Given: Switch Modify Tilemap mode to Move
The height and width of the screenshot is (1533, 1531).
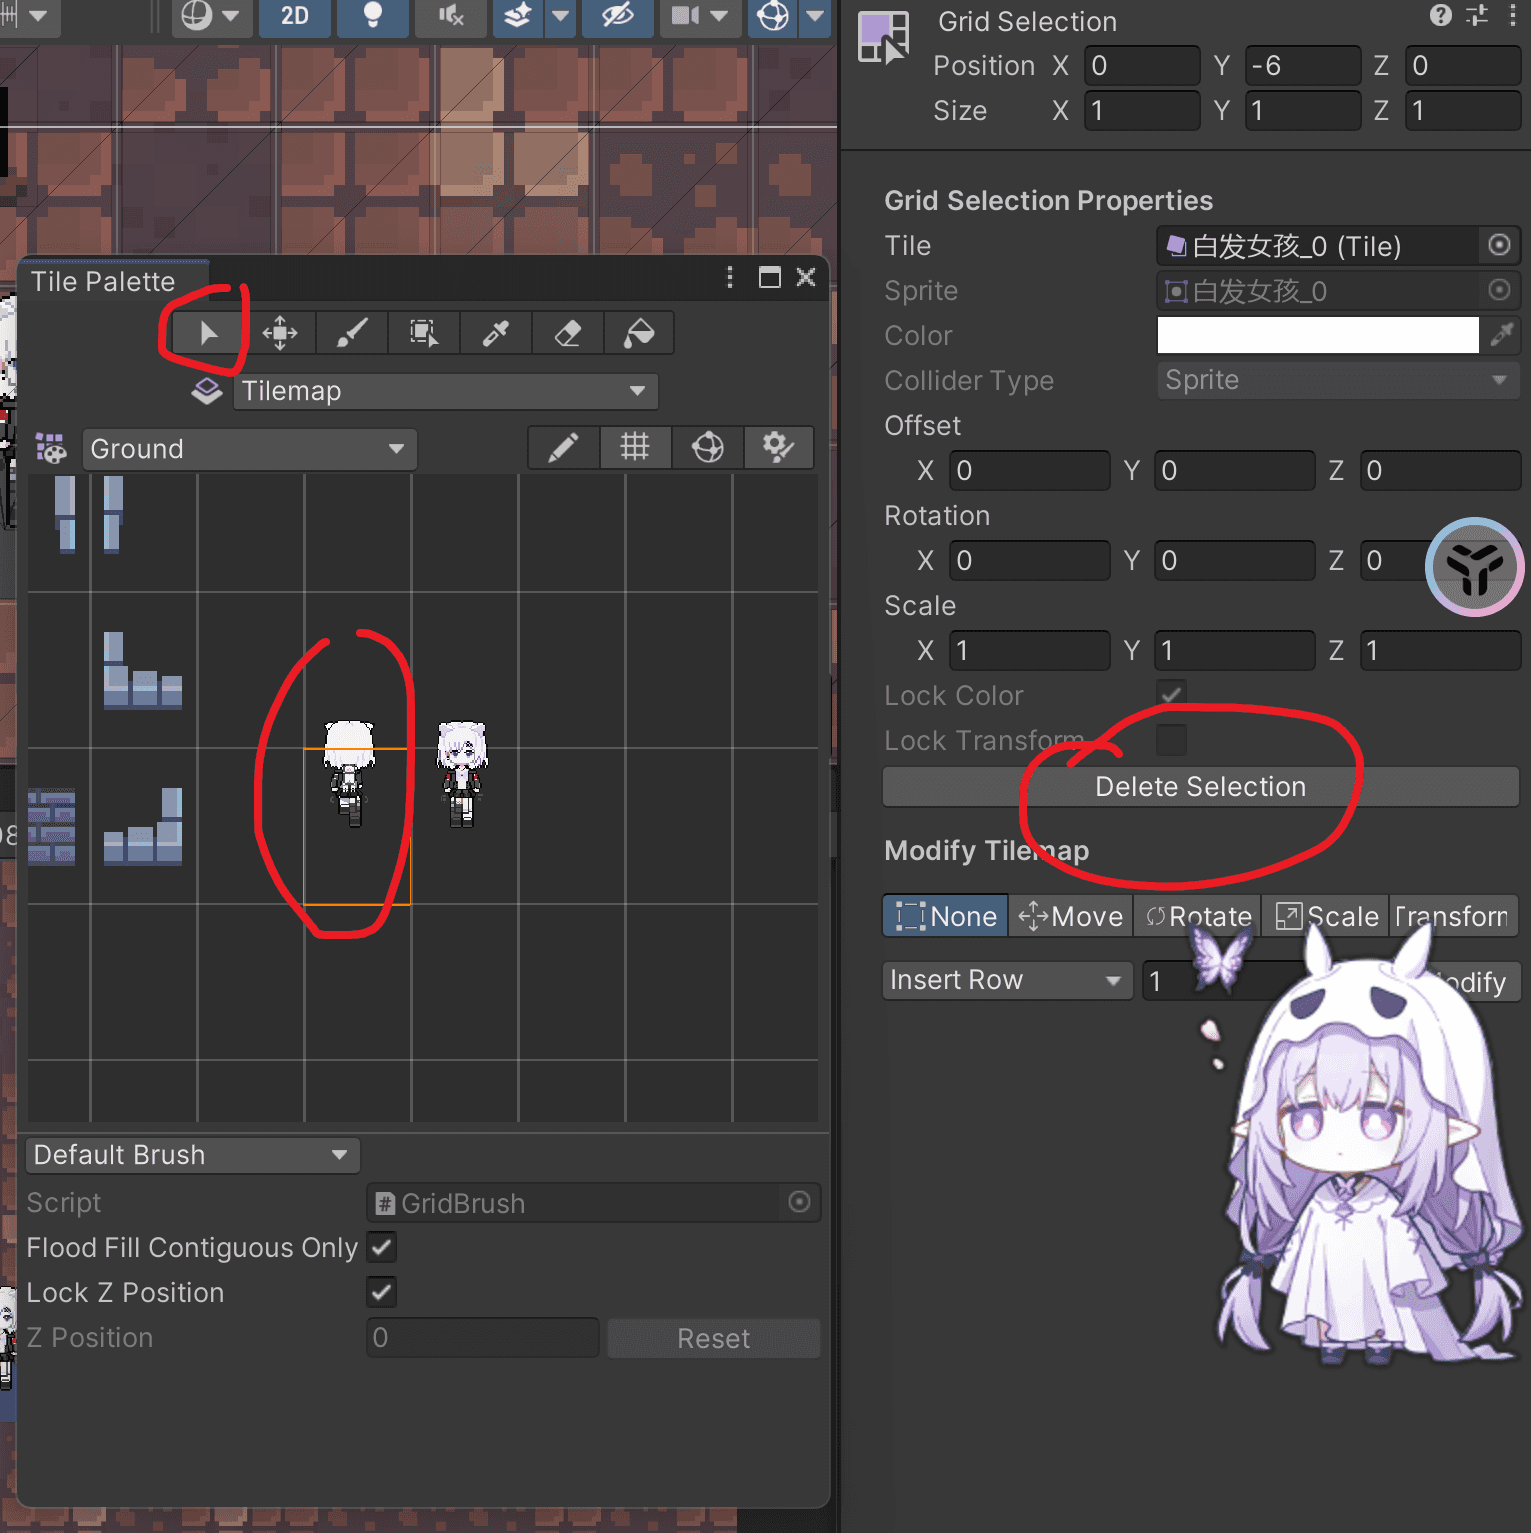Looking at the screenshot, I should tap(1071, 916).
